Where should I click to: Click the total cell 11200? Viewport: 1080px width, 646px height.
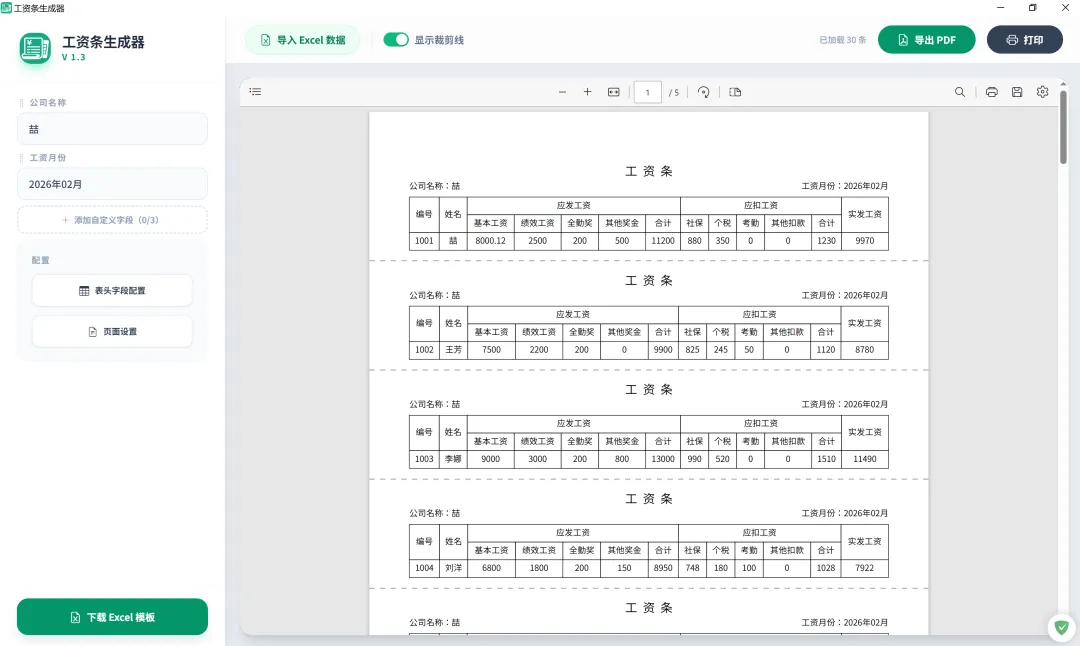click(x=663, y=241)
